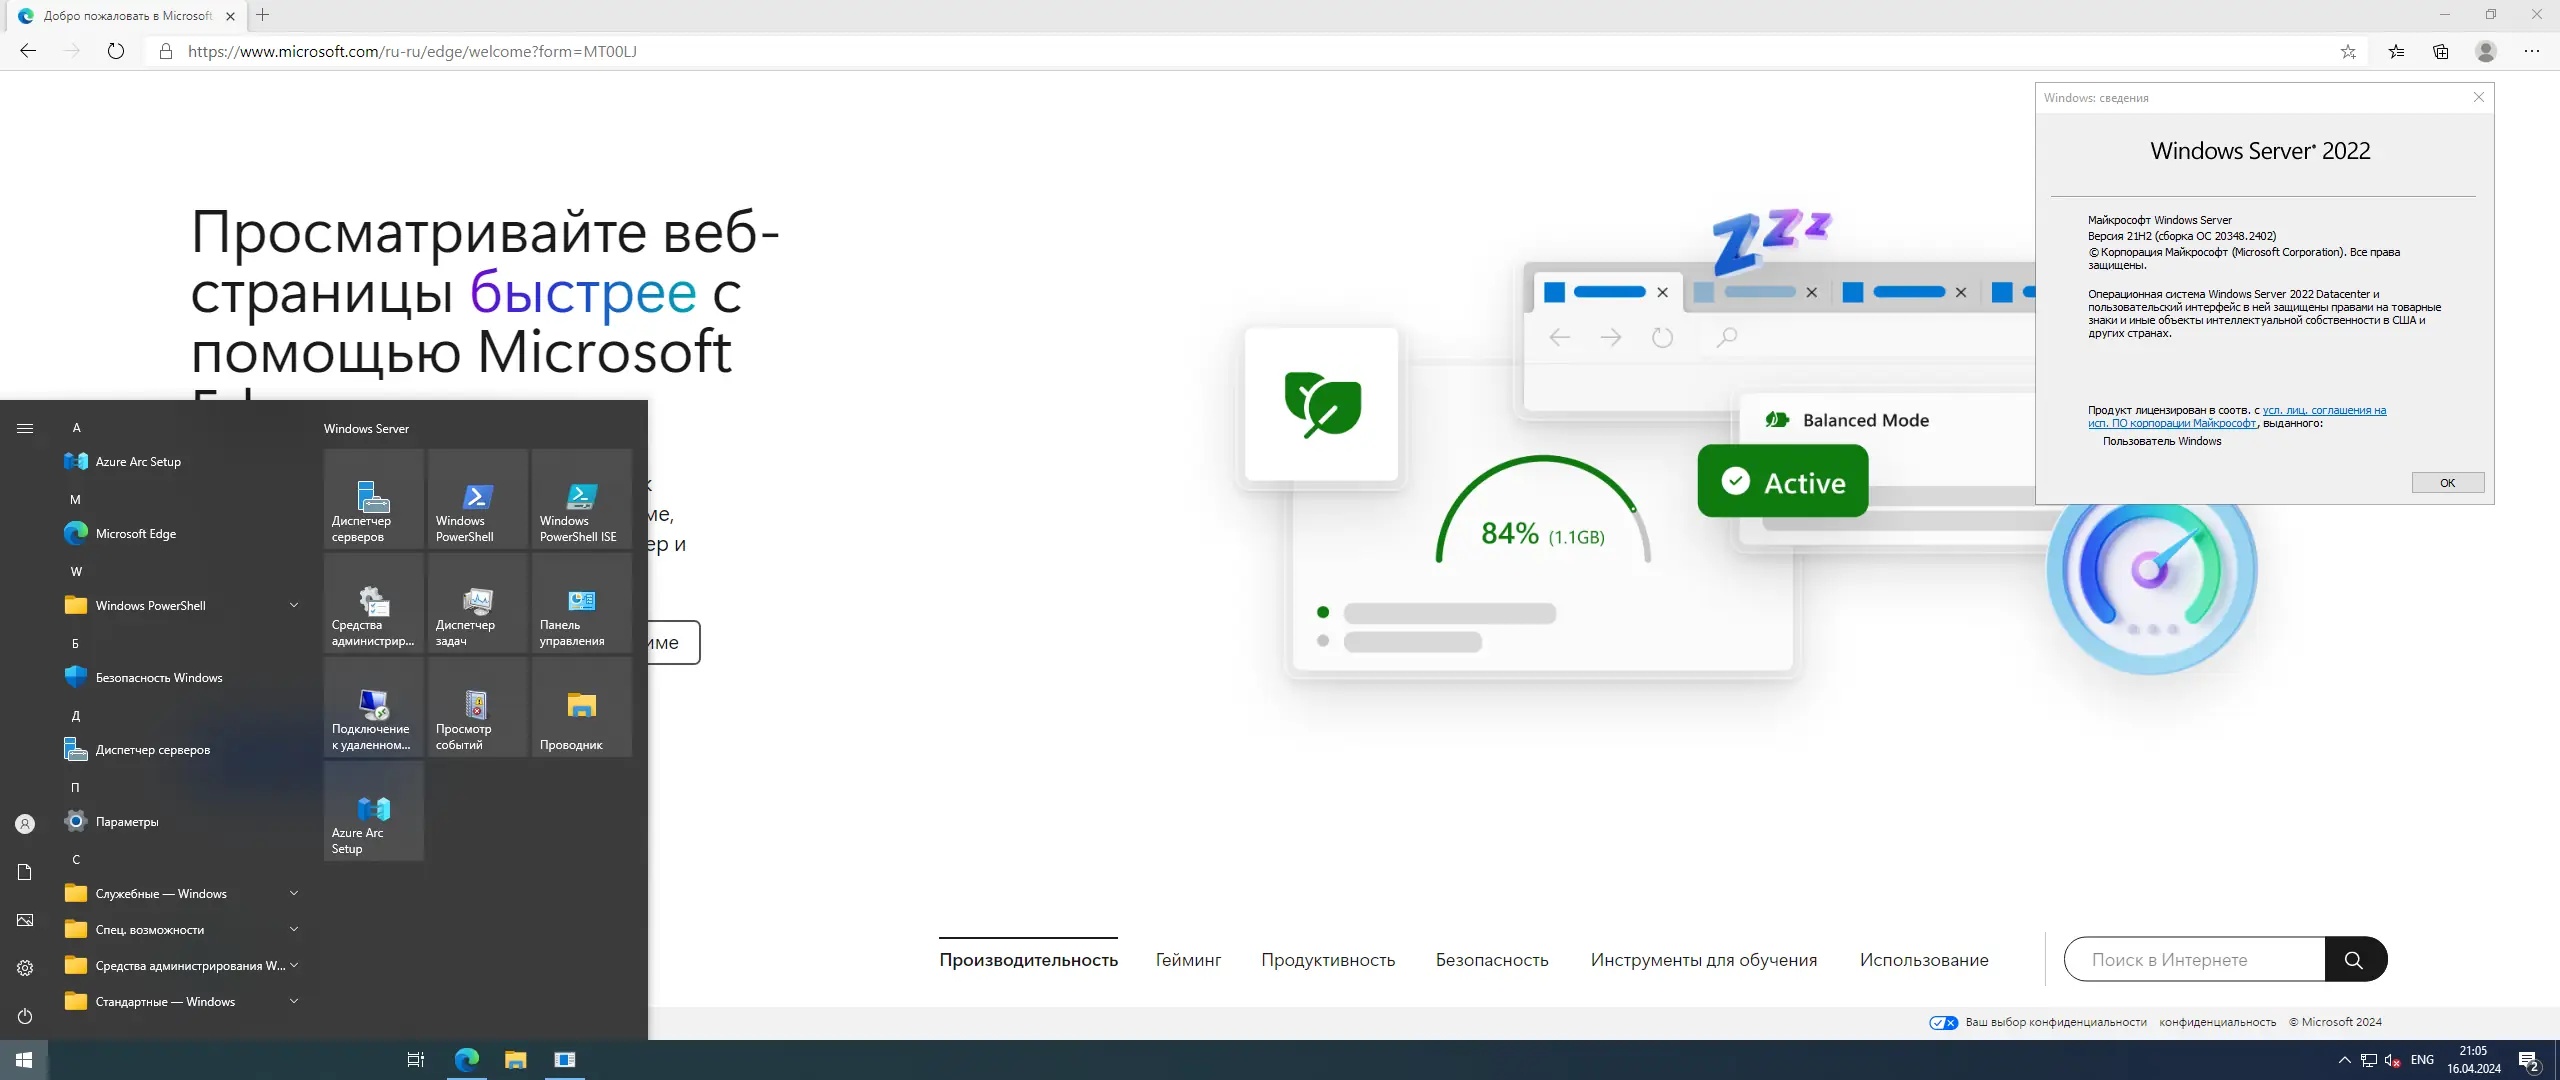Open Task View from the taskbar
2560x1080 pixels.
416,1060
